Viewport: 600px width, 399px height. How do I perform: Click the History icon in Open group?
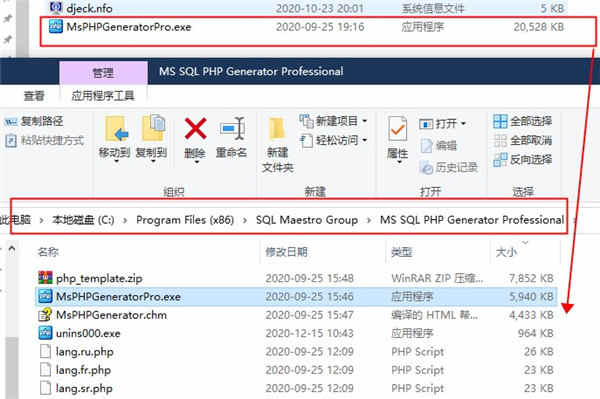coord(426,167)
